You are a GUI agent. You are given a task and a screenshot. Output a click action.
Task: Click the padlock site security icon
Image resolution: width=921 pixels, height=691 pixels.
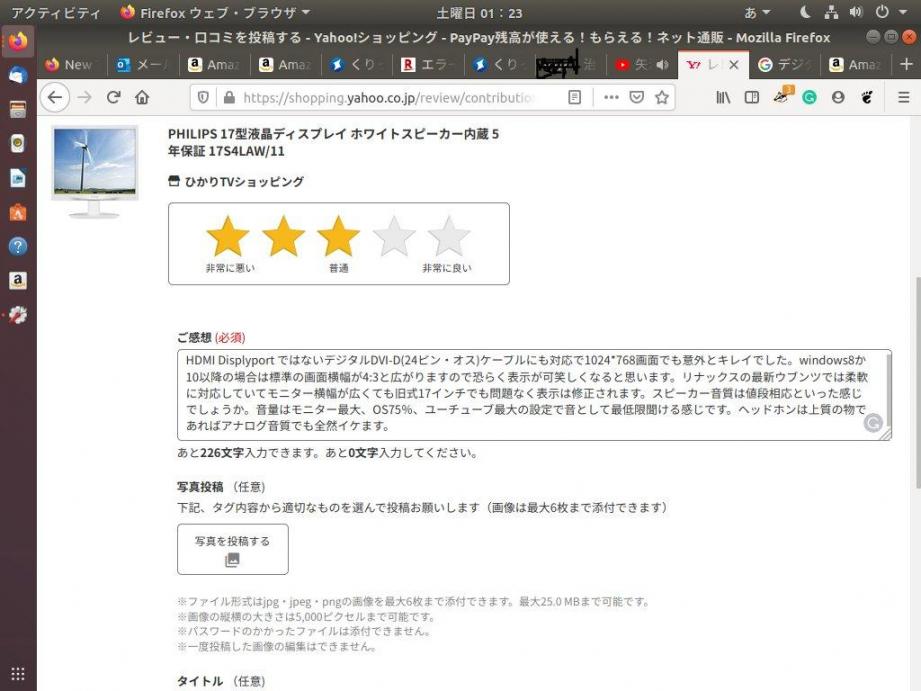229,98
